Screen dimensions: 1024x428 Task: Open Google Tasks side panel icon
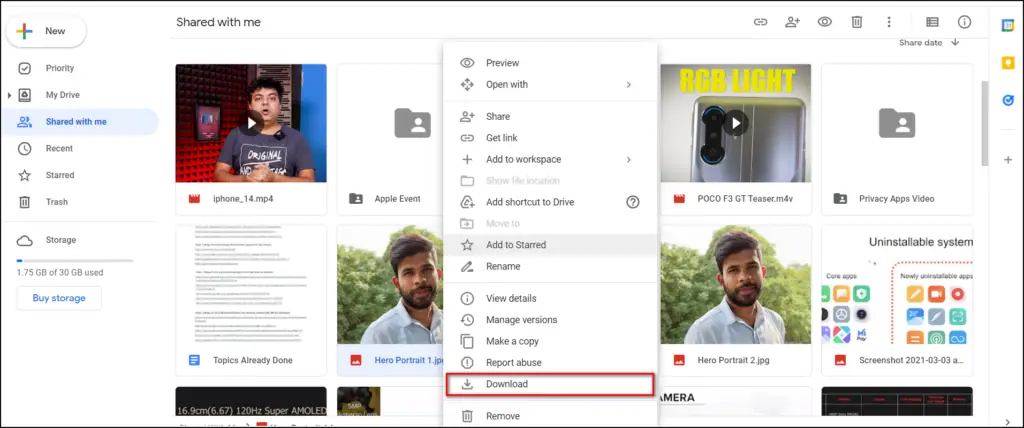pos(1008,100)
